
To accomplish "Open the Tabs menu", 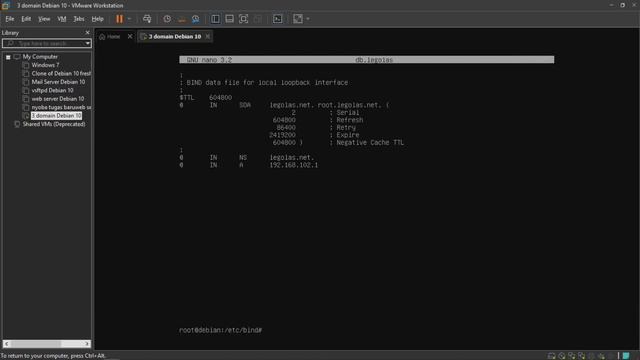I will coord(79,19).
